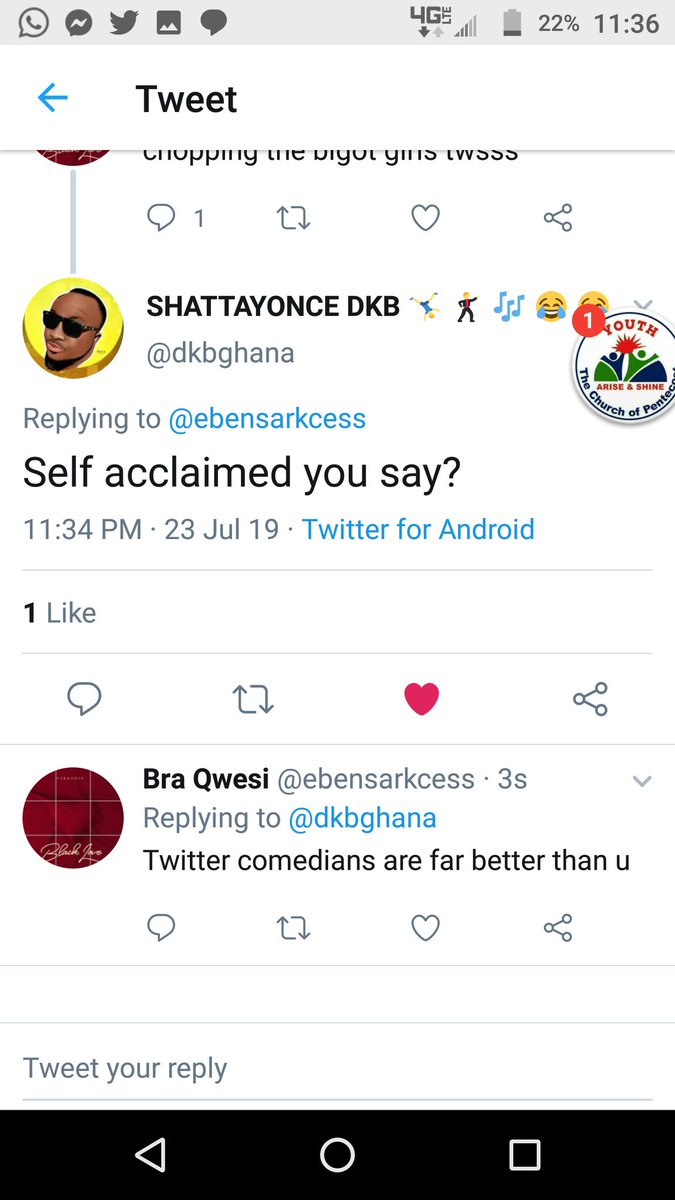Open the @ebensarkcess mention link

pos(267,418)
